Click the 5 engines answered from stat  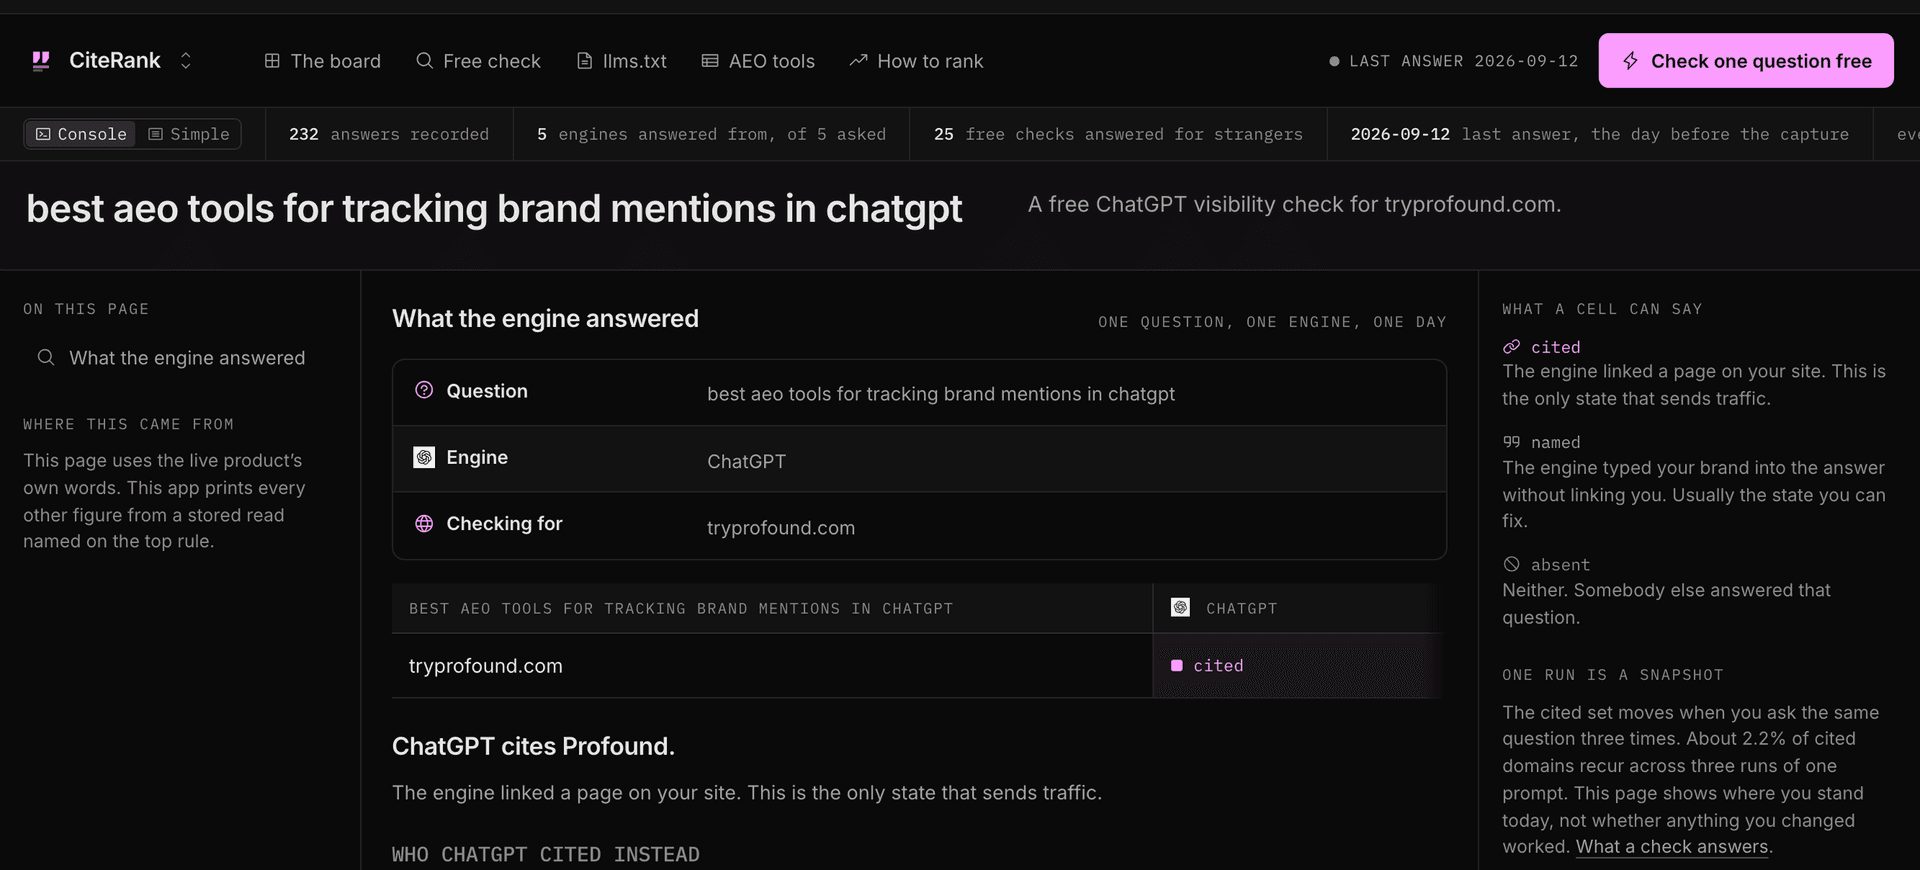pos(711,134)
